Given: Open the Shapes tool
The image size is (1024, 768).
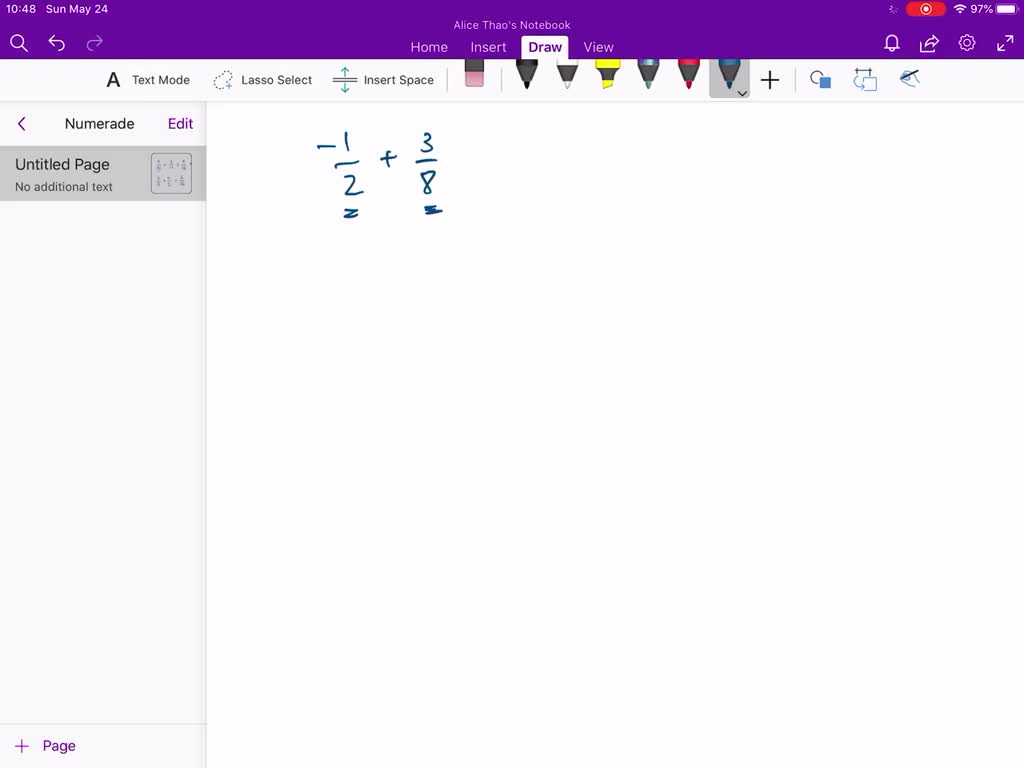Looking at the screenshot, I should [x=820, y=80].
